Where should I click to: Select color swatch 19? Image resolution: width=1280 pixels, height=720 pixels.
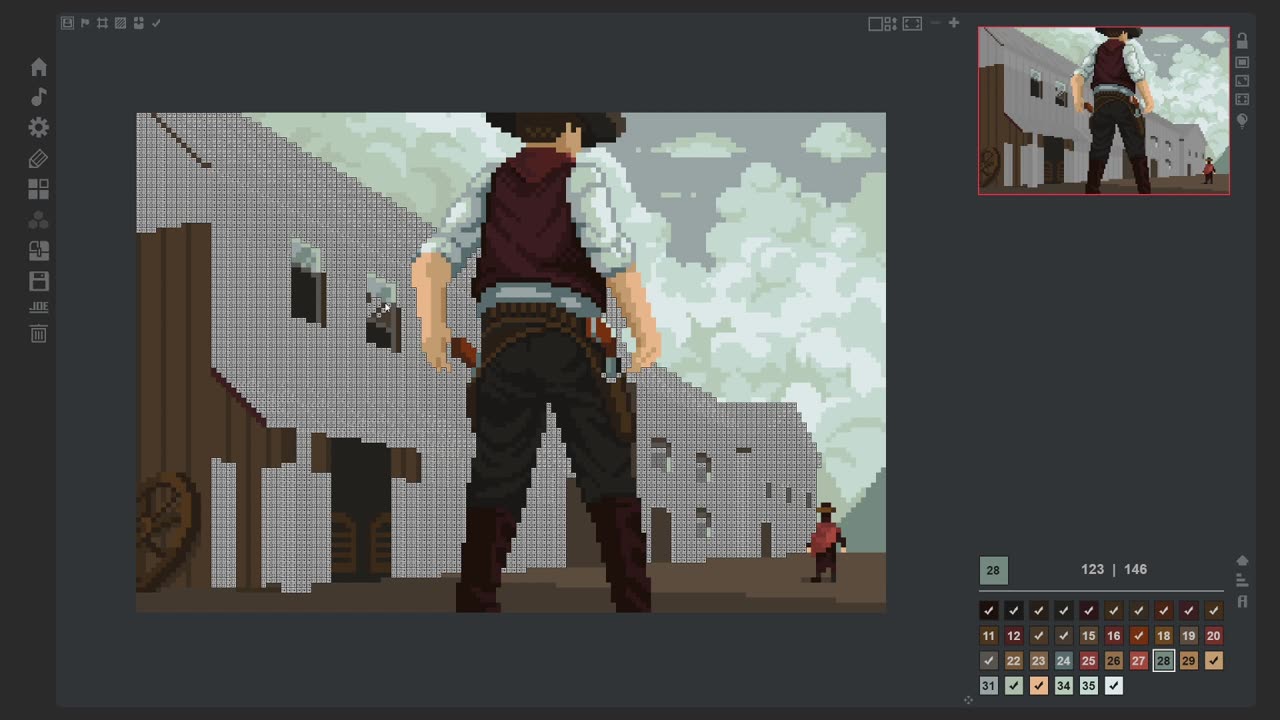(1188, 635)
